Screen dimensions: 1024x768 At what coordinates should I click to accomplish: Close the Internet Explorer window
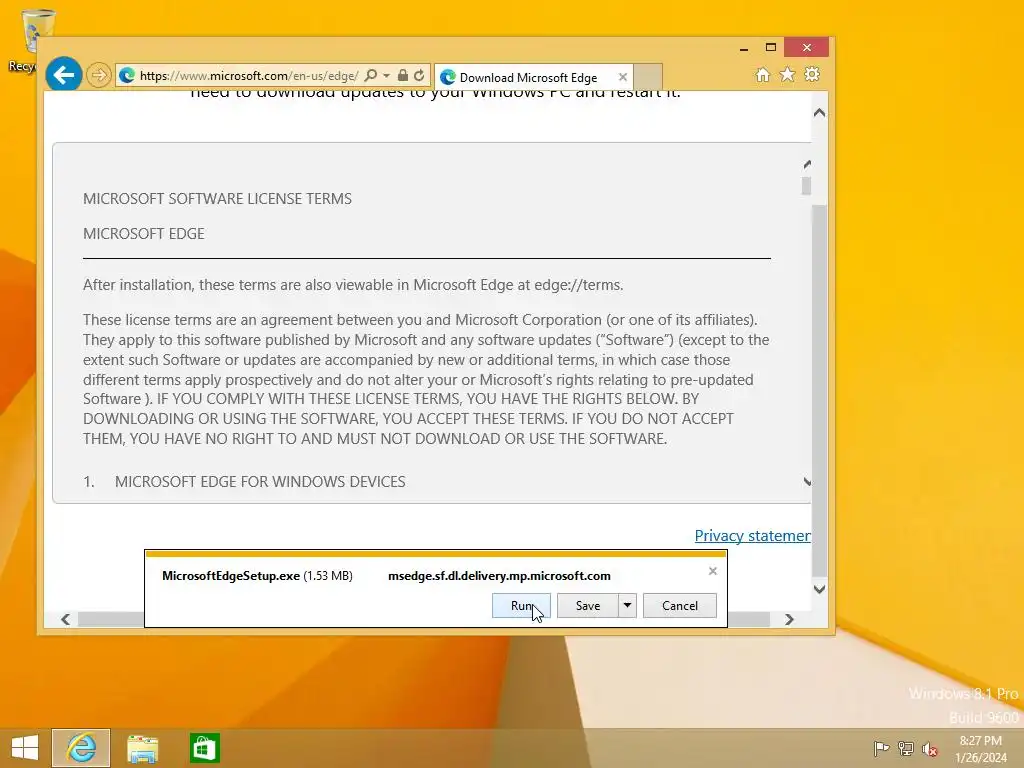point(807,48)
